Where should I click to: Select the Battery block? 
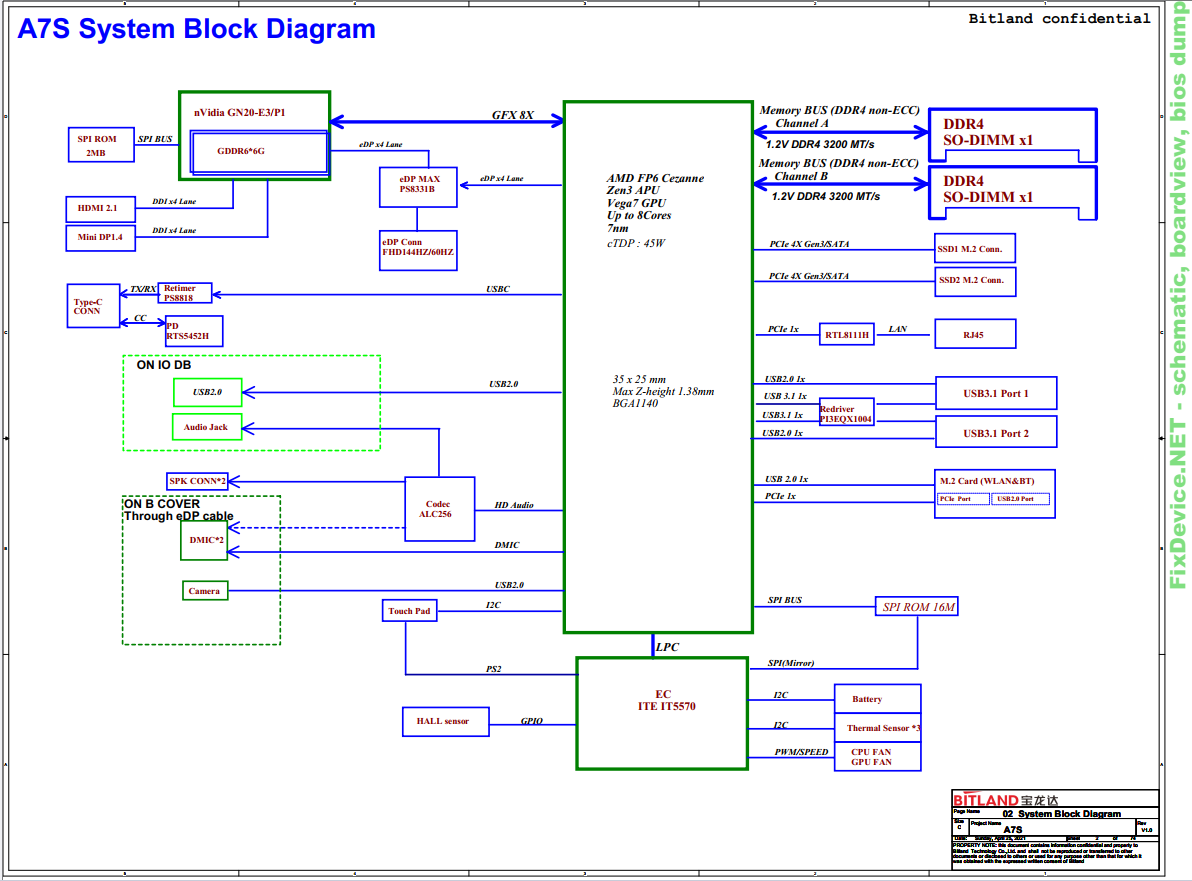click(x=877, y=699)
